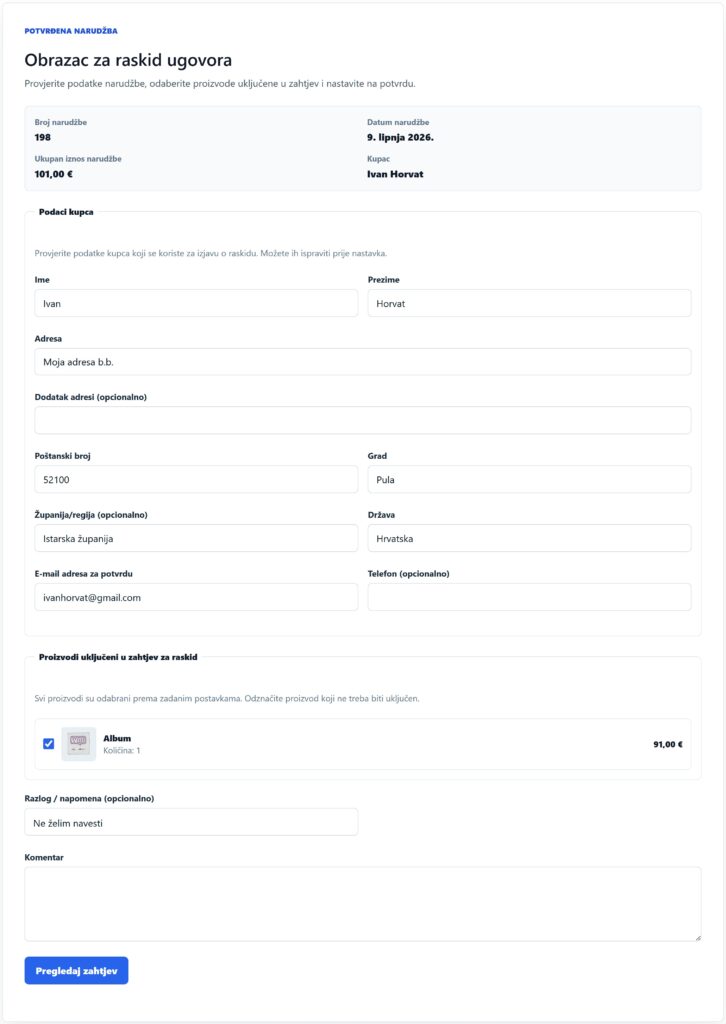Viewport: 726px width, 1024px height.
Task: Focus the Ime input field
Action: point(197,304)
